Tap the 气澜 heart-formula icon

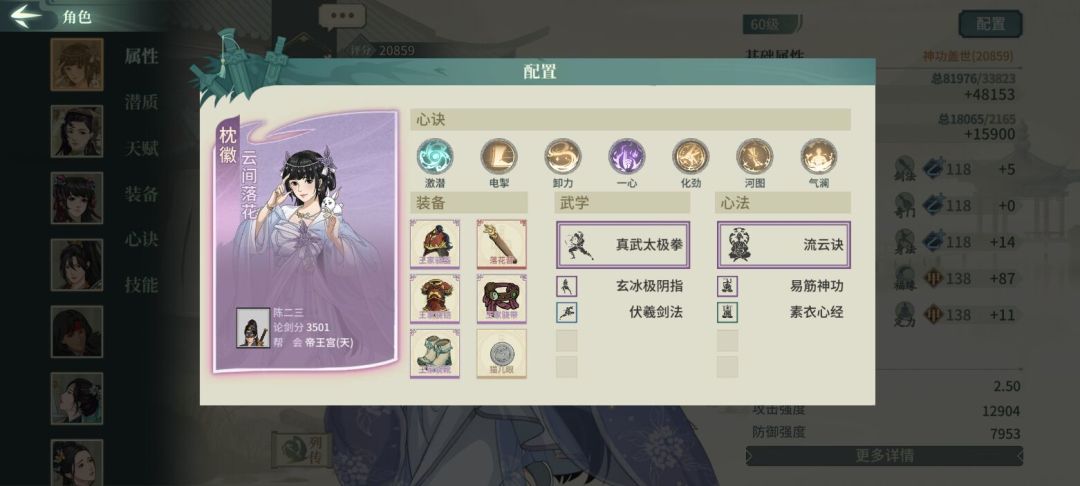(819, 156)
